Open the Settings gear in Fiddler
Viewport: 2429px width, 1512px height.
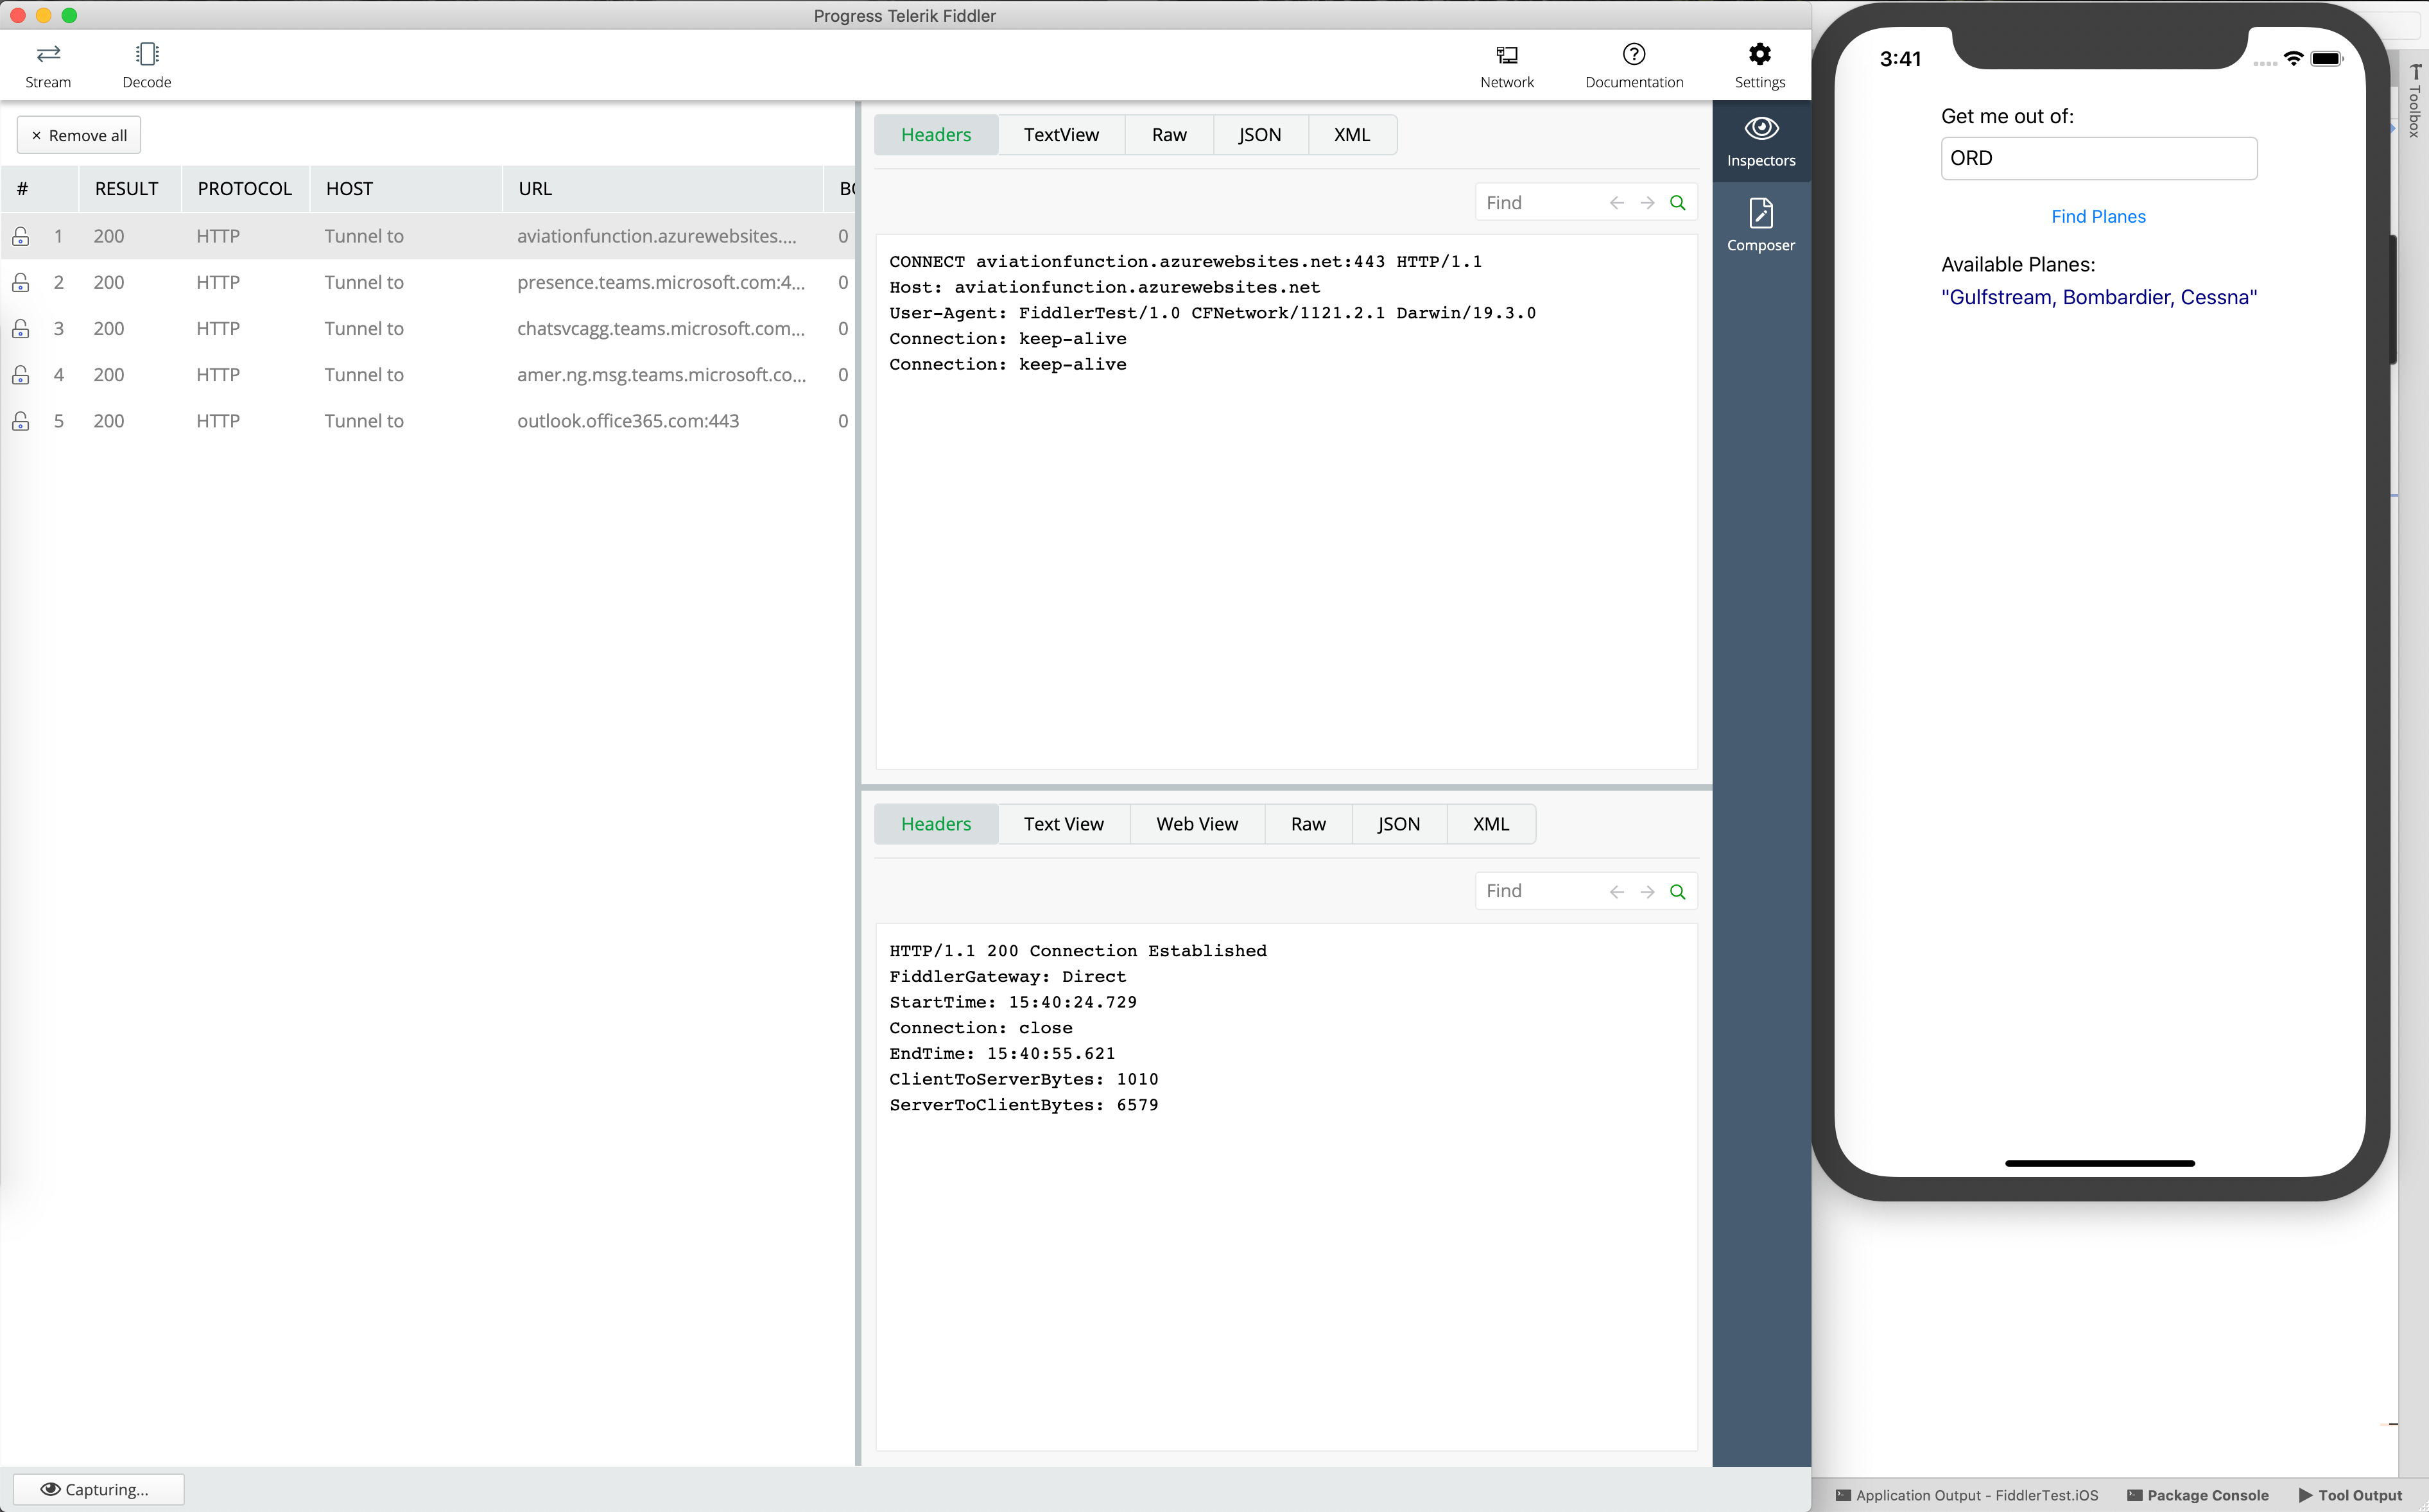1760,66
